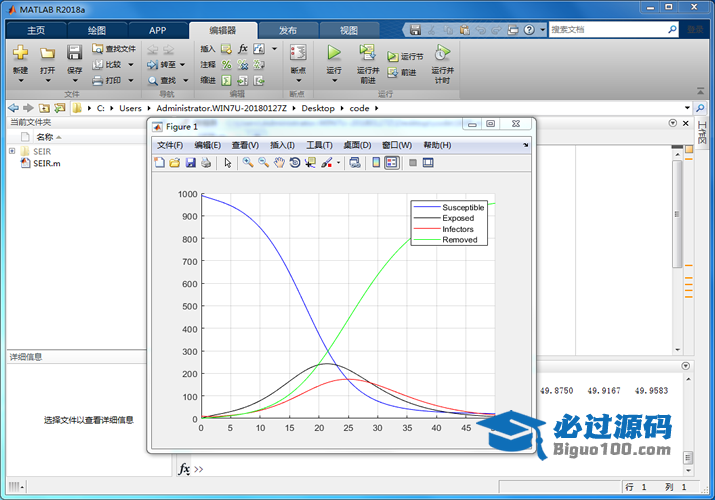715x500 pixels.
Task: Click the Breakpoints icon
Action: pos(298,52)
